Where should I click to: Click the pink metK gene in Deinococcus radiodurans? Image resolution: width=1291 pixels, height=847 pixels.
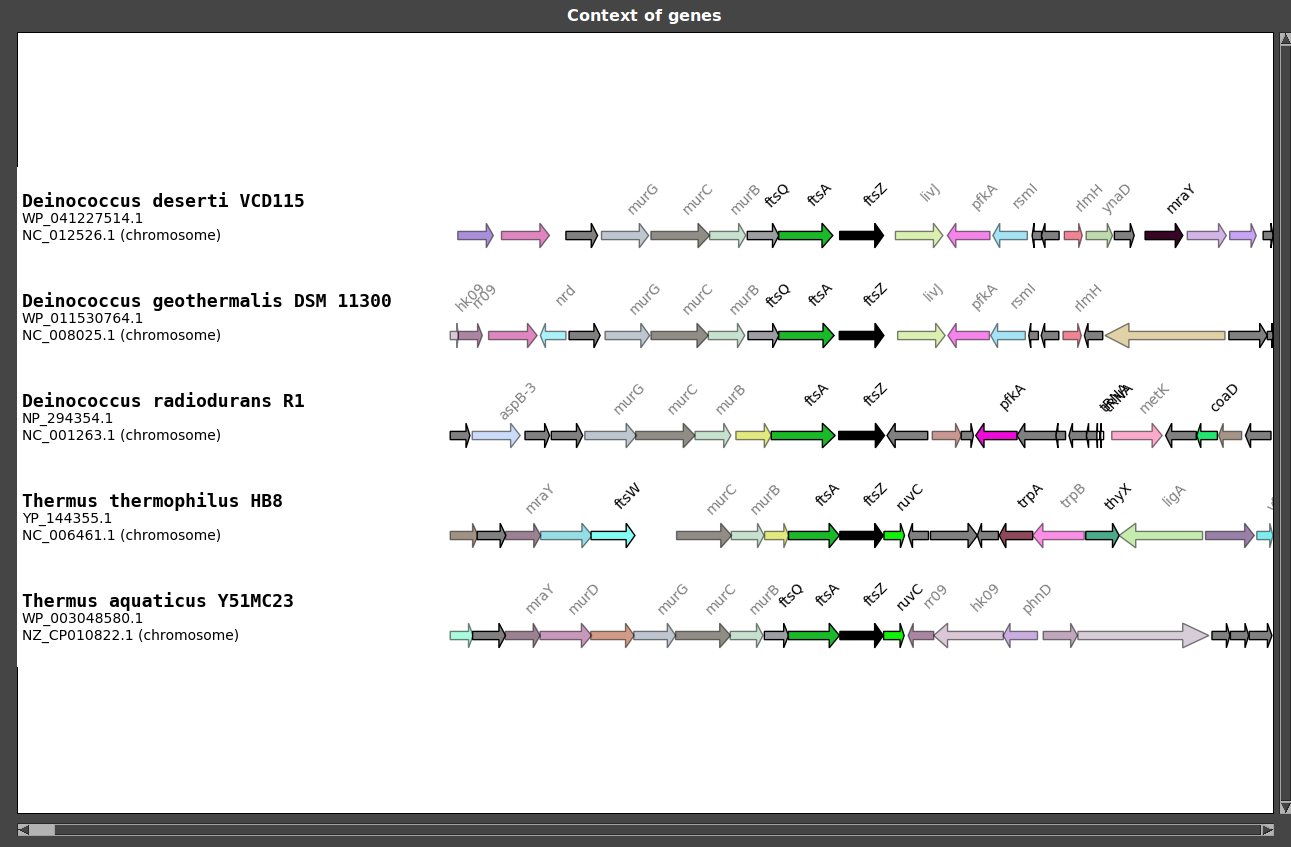pyautogui.click(x=1136, y=435)
